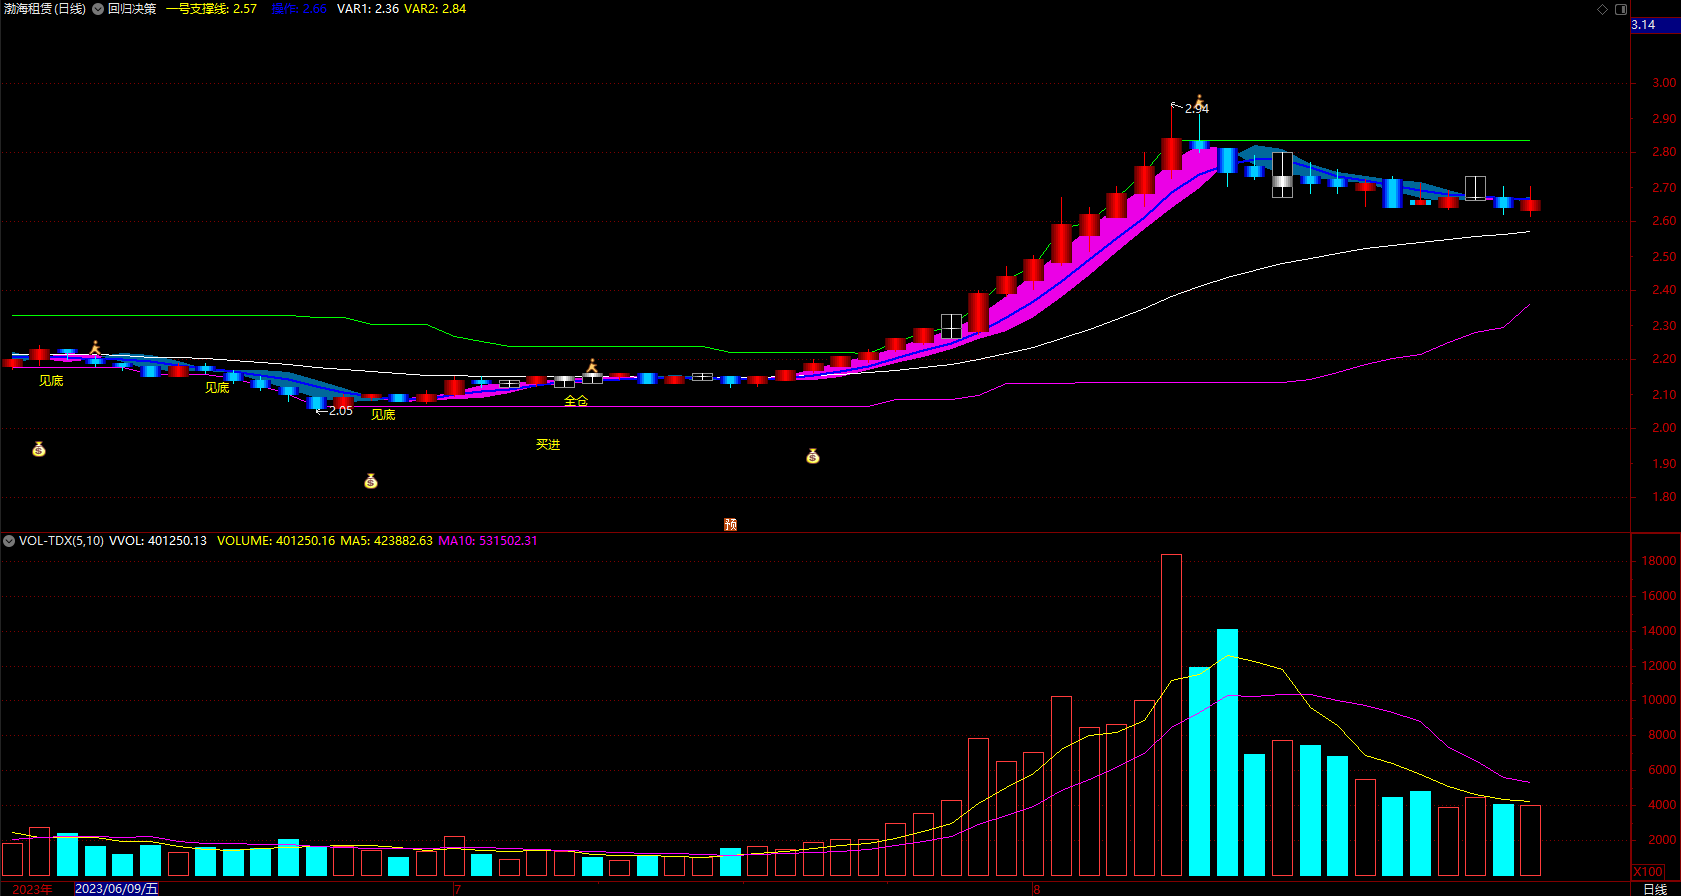Click the 2.50 price axis label
1681x896 pixels.
[x=1664, y=257]
